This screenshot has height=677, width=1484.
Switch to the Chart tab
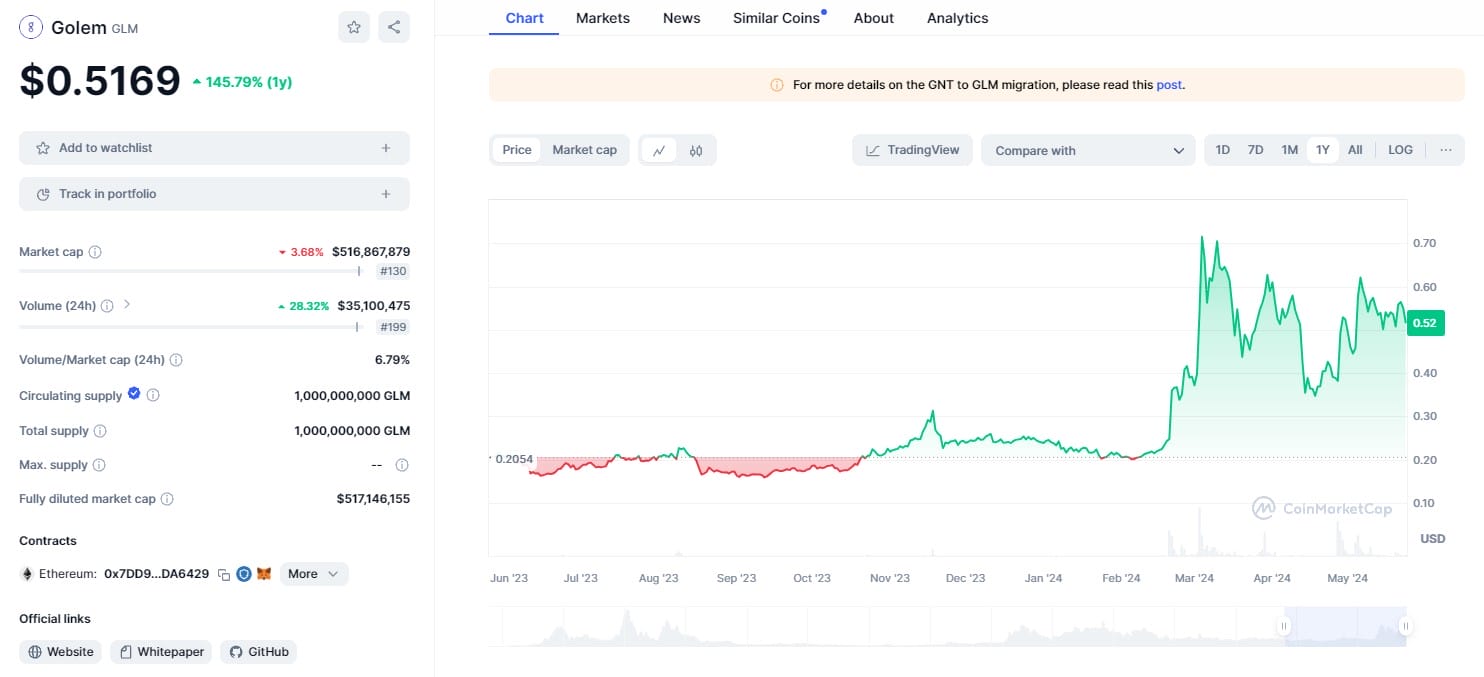point(524,18)
